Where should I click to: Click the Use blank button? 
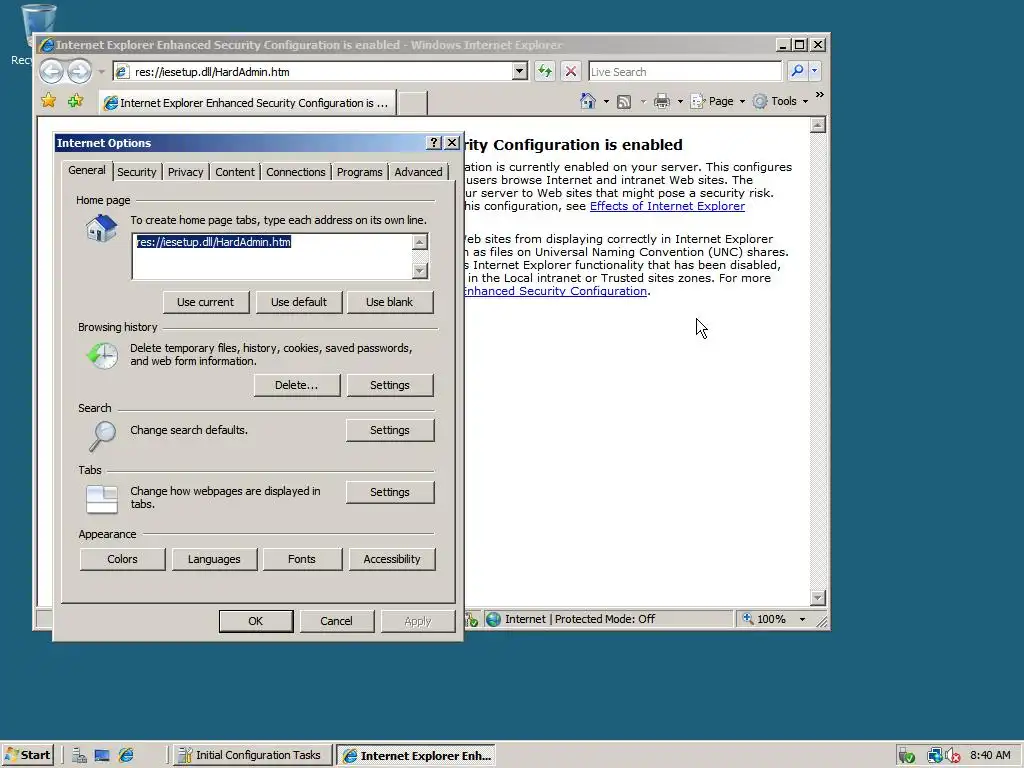click(x=390, y=302)
